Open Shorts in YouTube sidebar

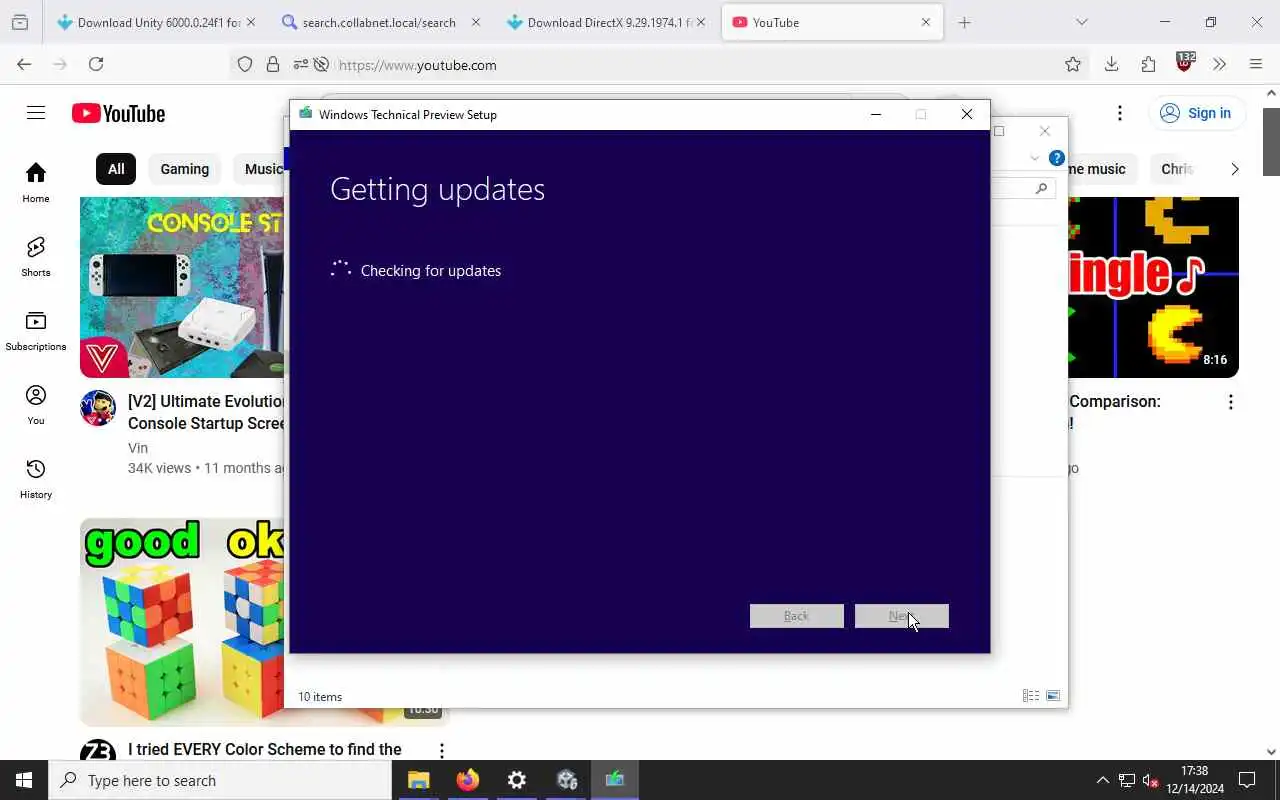pos(36,257)
